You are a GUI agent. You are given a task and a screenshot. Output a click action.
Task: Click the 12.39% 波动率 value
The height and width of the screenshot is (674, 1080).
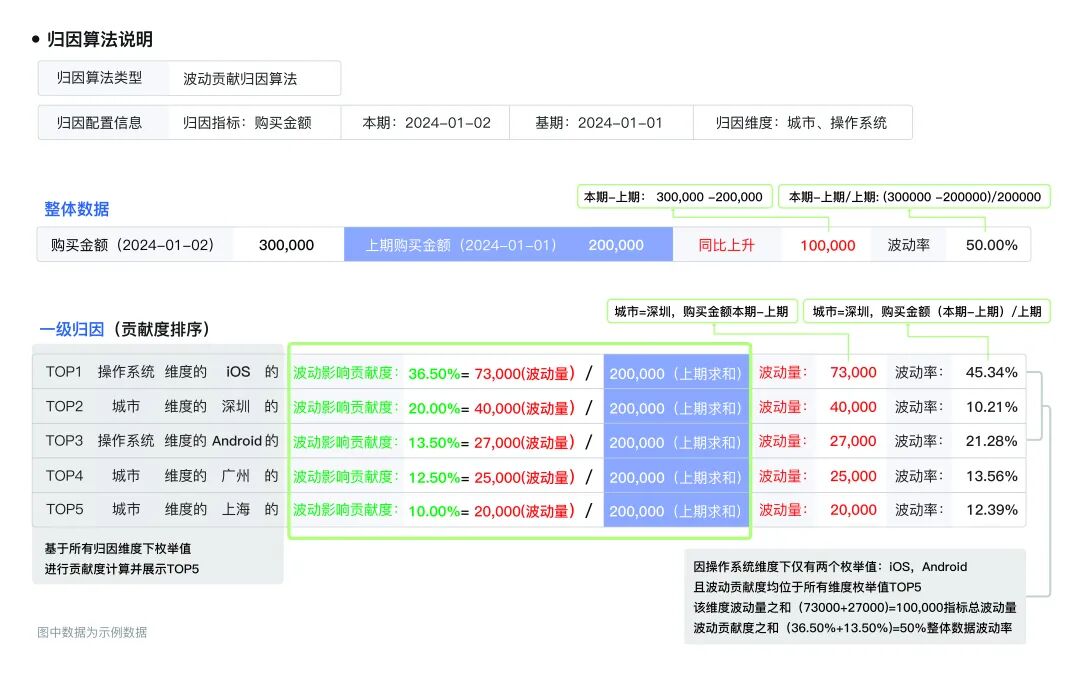[991, 510]
